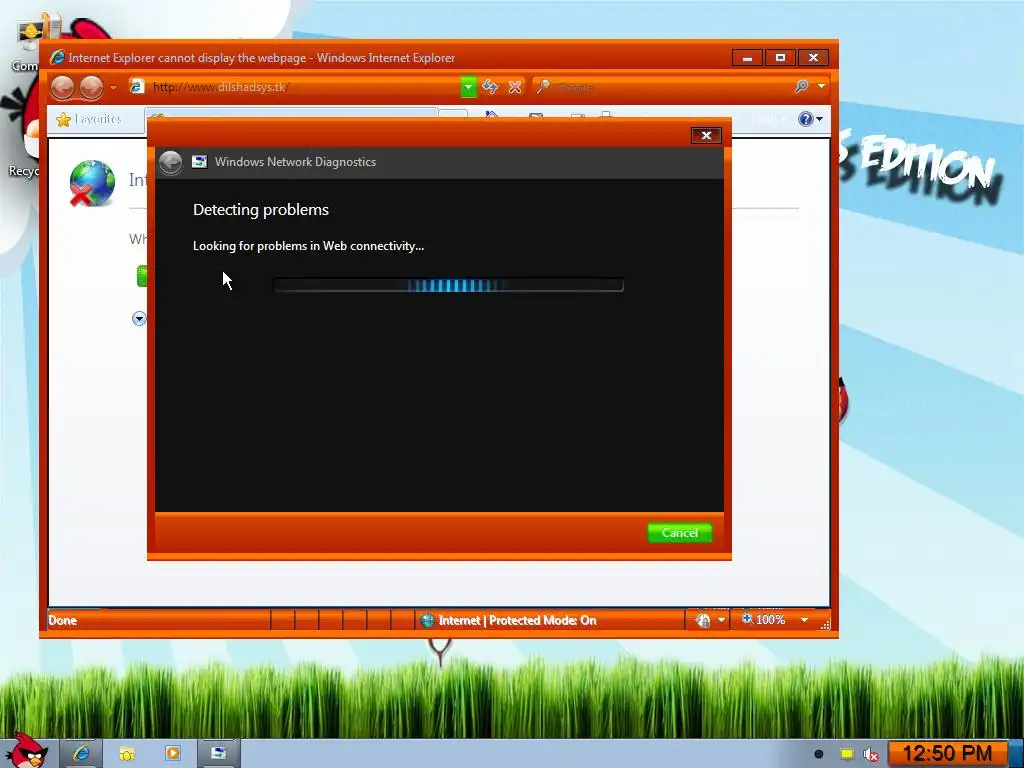Click the 100% zoom level button
The width and height of the screenshot is (1024, 768).
(763, 620)
